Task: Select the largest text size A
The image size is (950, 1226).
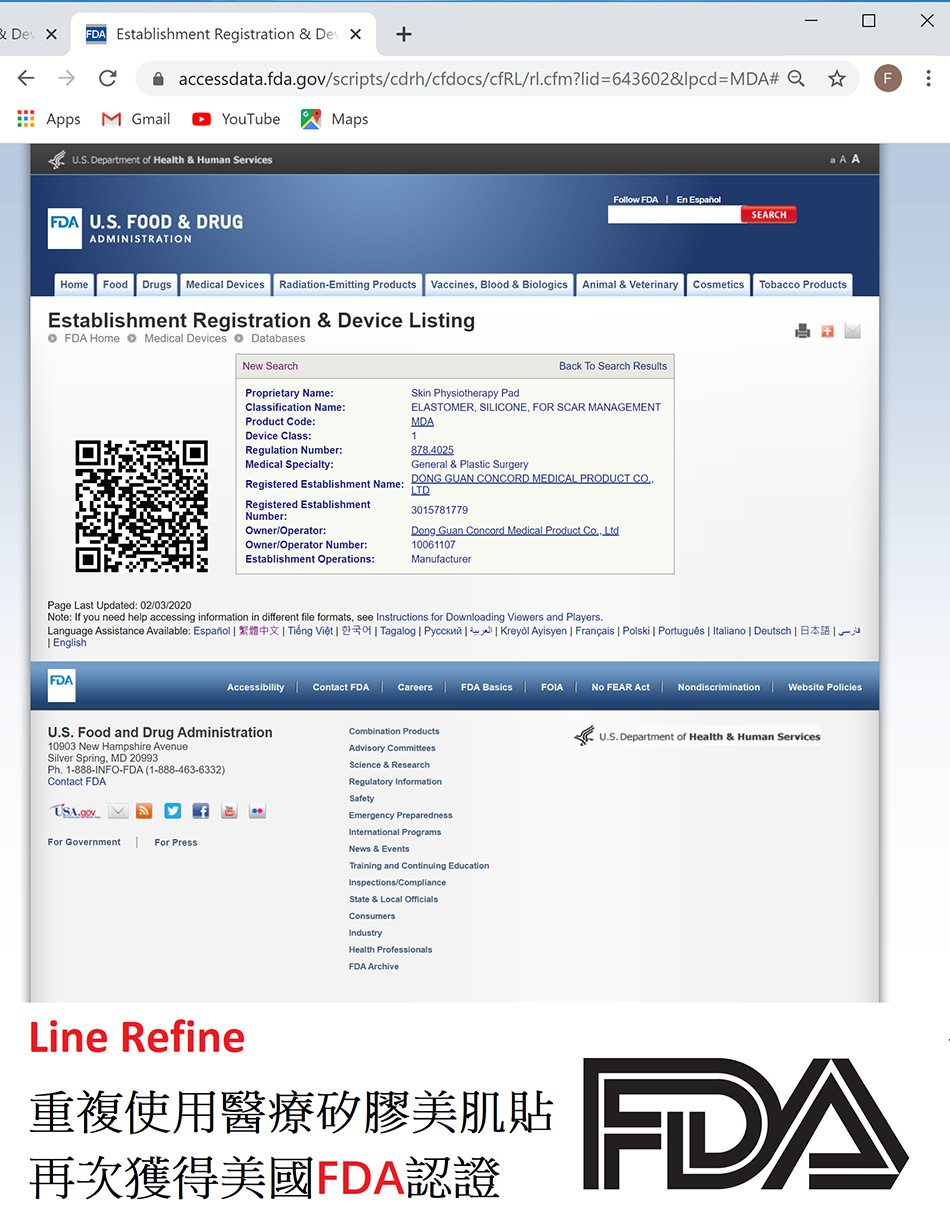Action: (x=855, y=159)
